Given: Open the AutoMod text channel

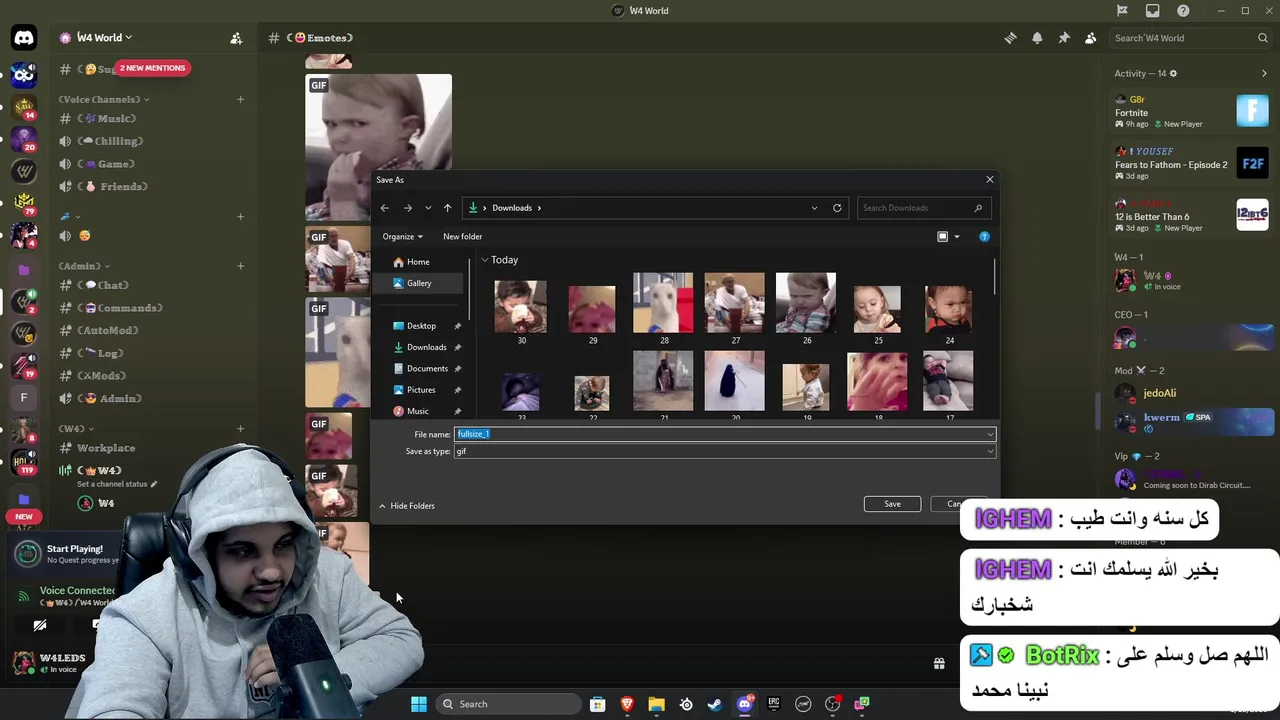Looking at the screenshot, I should click(x=107, y=331).
